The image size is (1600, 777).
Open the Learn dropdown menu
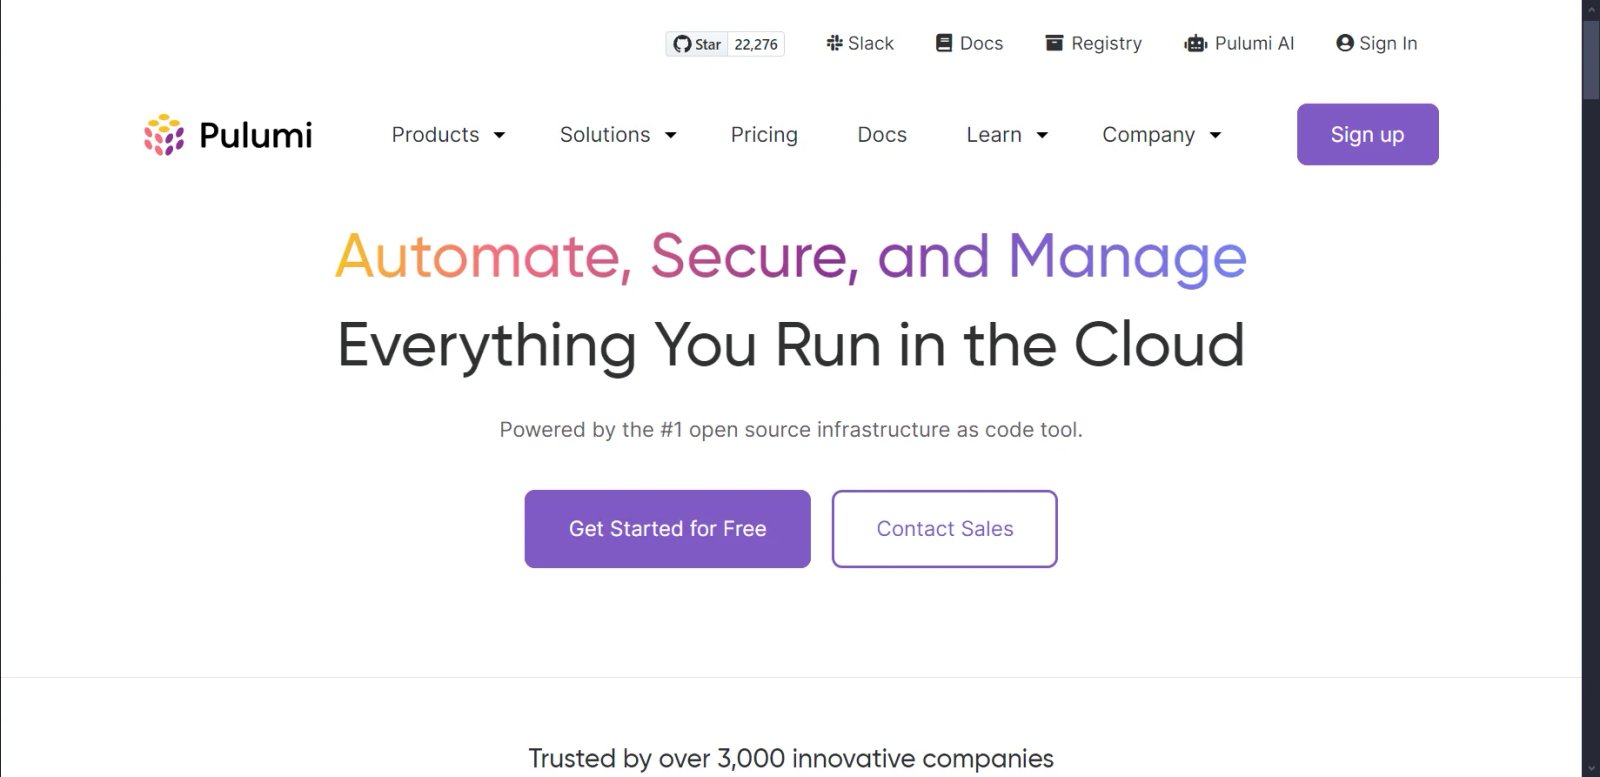1007,135
